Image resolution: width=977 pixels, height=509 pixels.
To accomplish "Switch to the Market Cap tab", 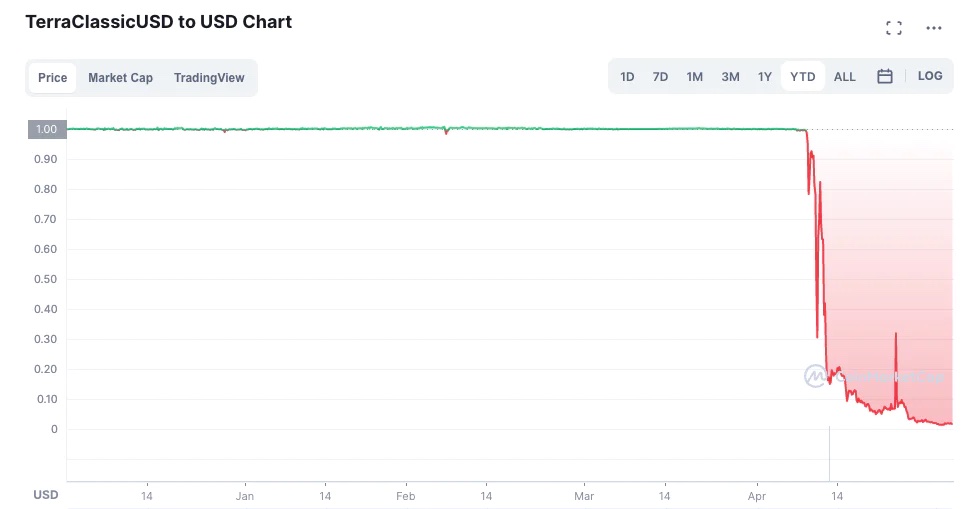I will point(120,78).
